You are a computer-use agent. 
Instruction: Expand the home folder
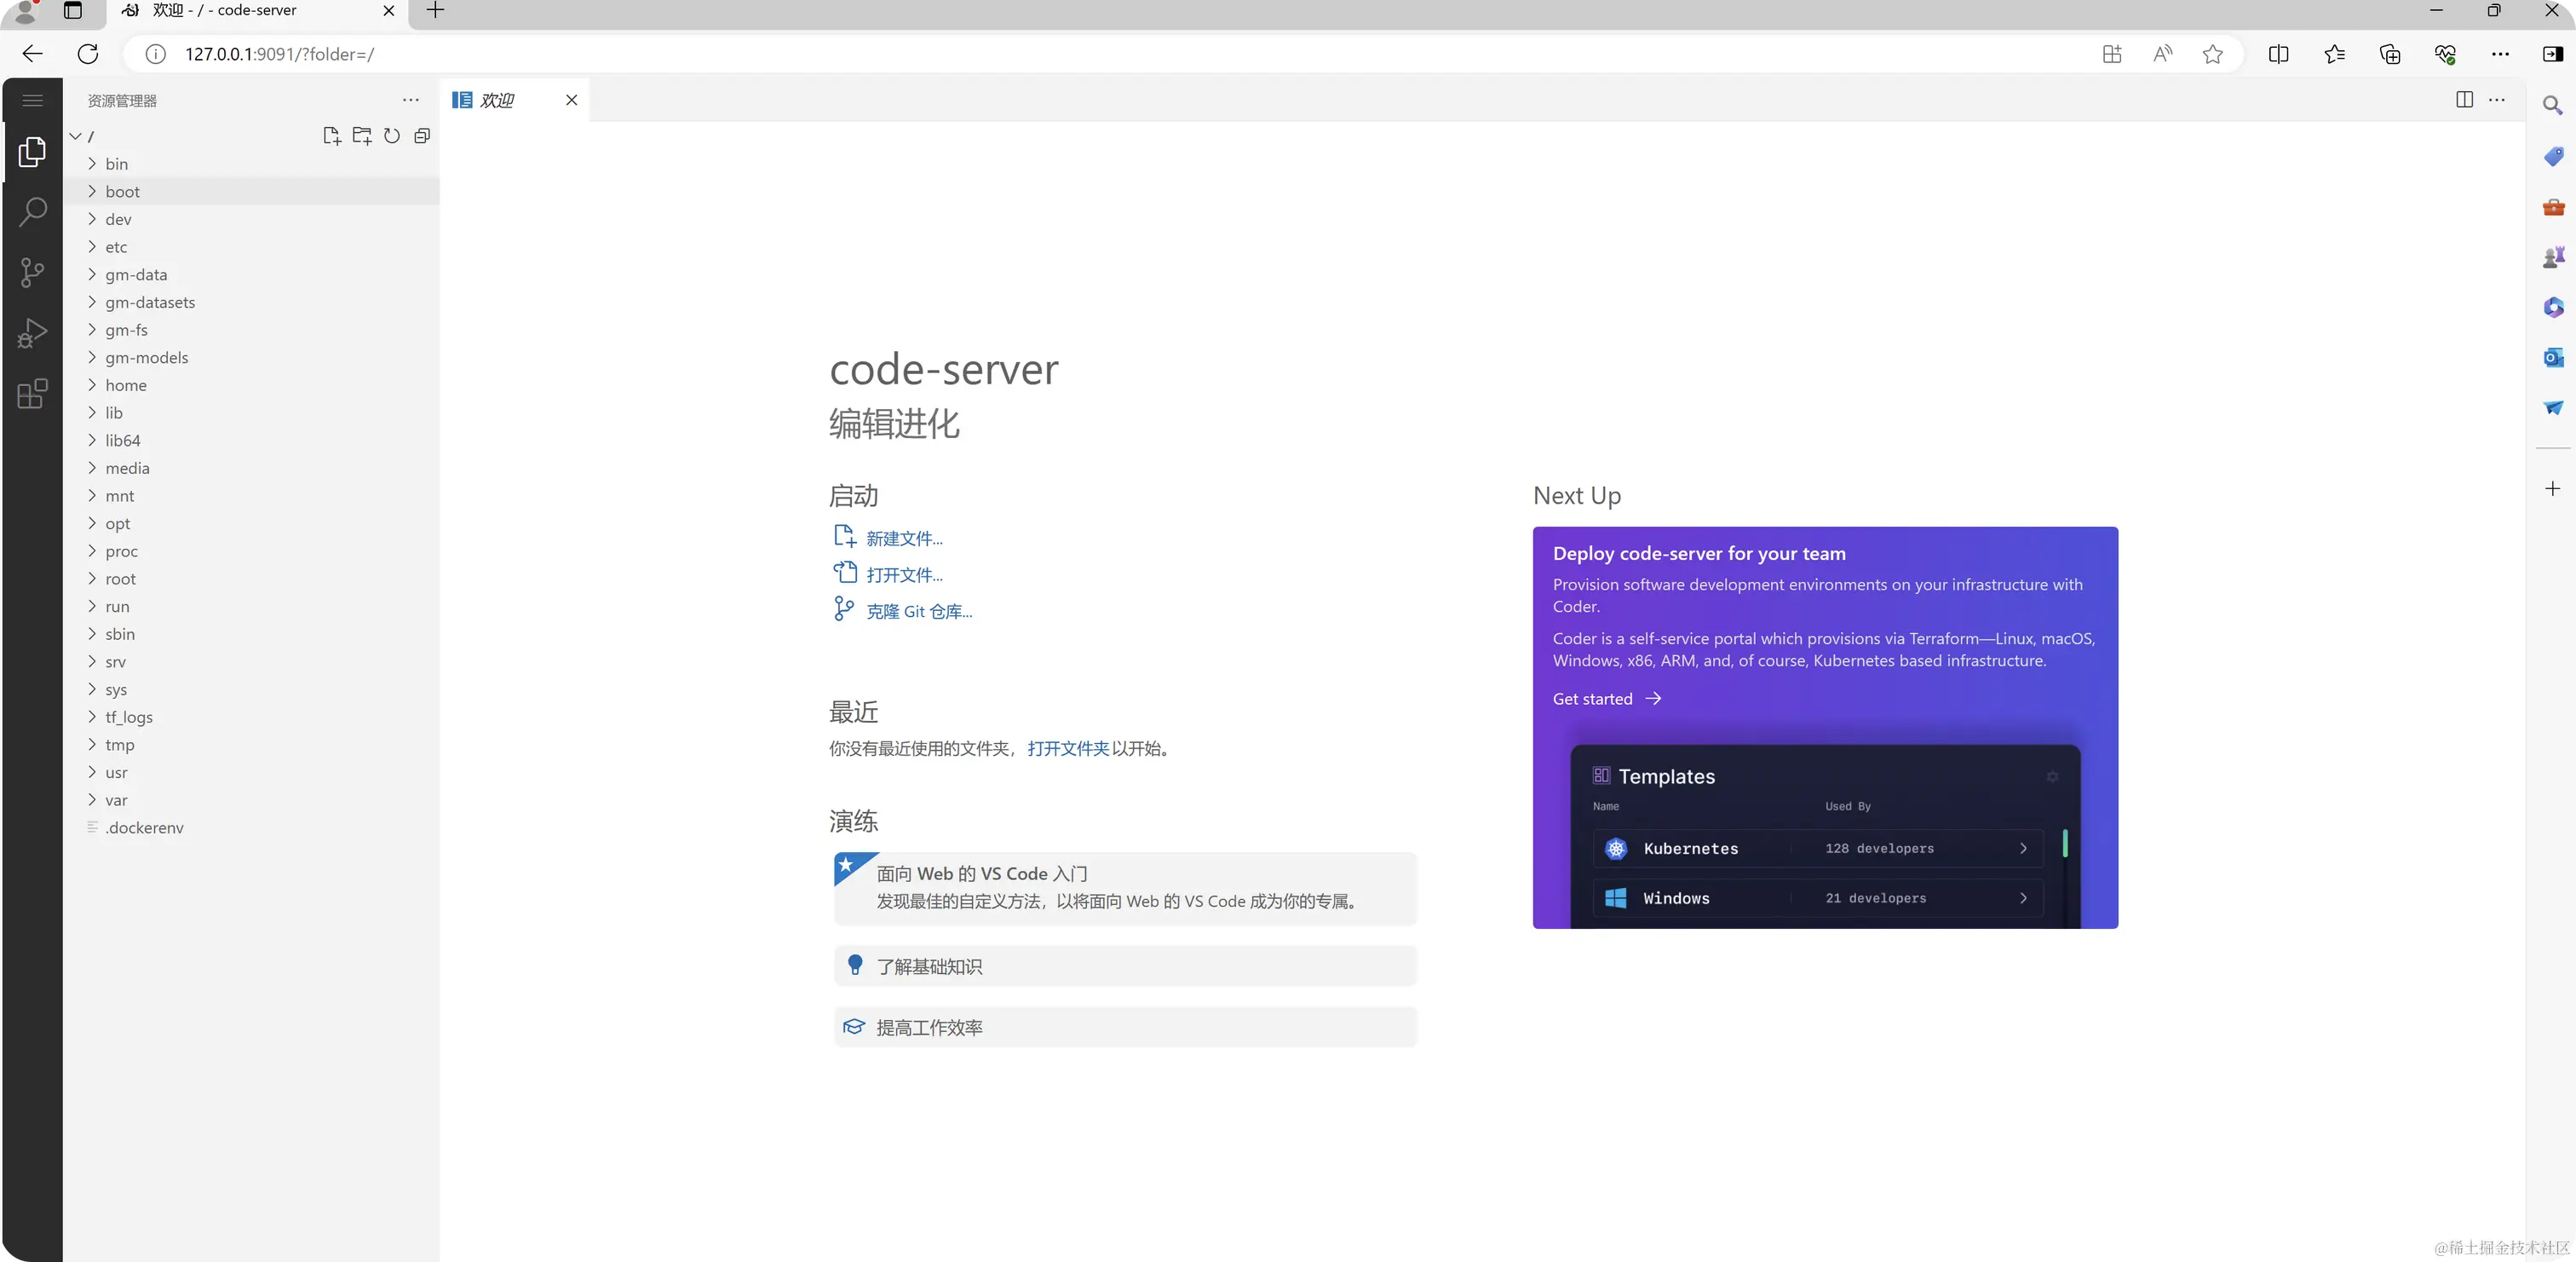point(125,385)
